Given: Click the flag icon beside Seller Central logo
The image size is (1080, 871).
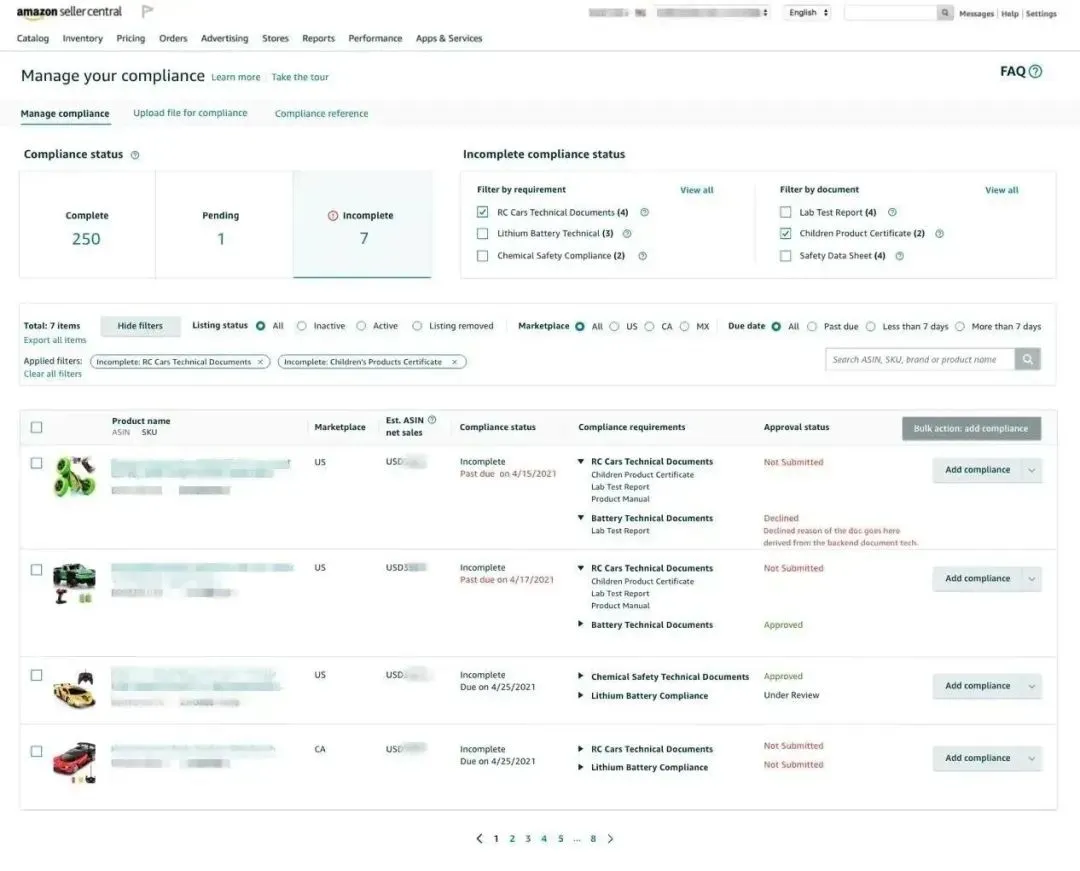Looking at the screenshot, I should click(147, 11).
